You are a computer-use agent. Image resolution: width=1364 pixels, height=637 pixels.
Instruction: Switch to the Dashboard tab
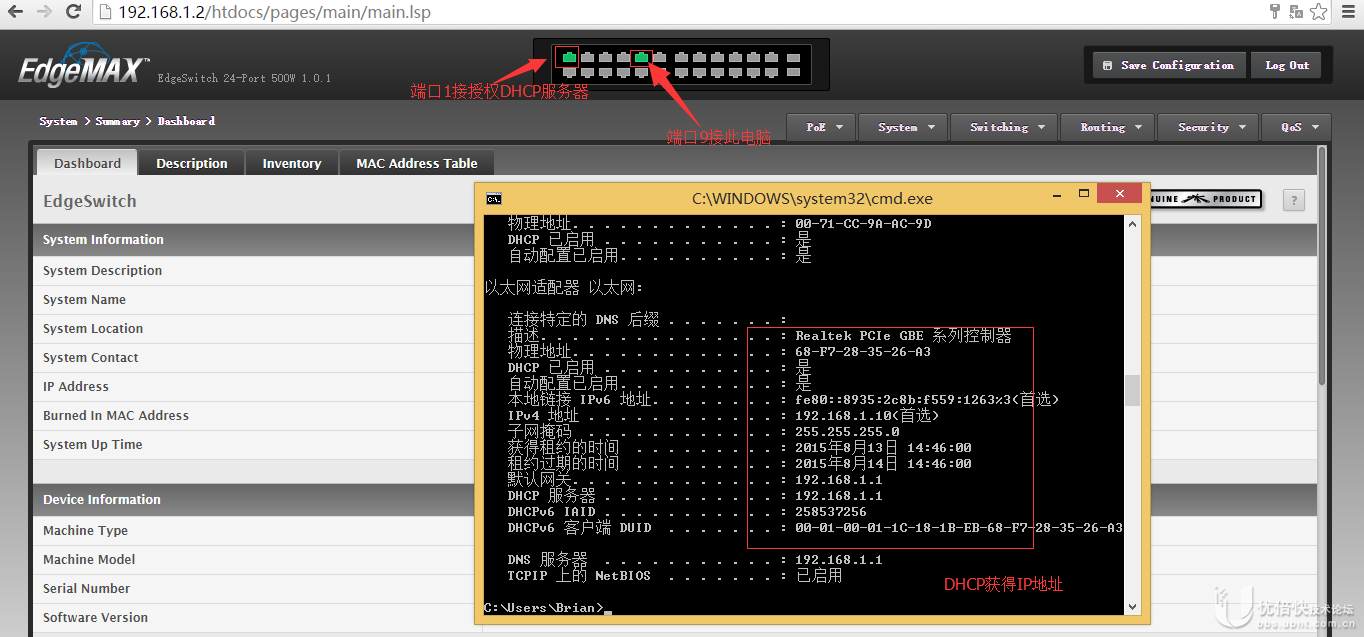[x=87, y=163]
